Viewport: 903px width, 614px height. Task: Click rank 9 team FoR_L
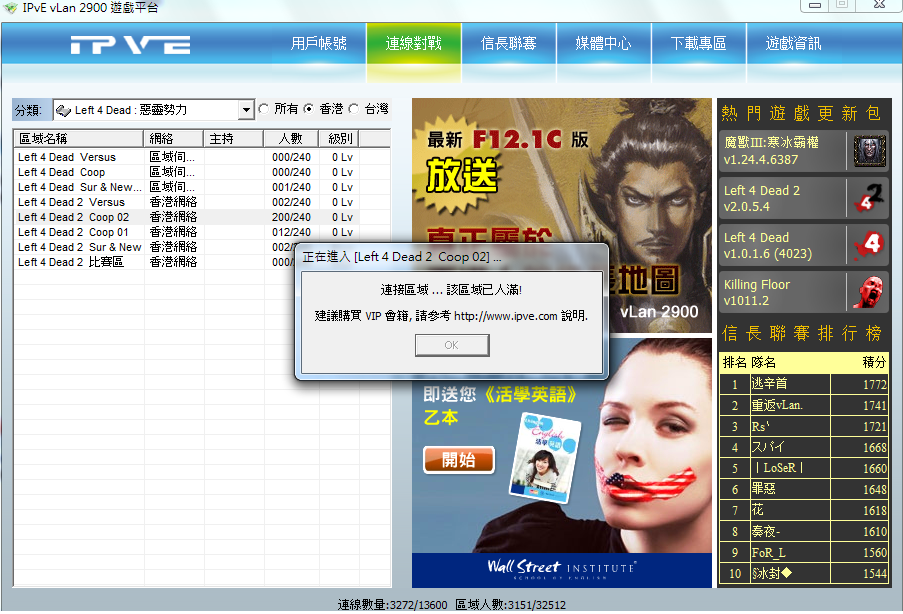point(768,552)
